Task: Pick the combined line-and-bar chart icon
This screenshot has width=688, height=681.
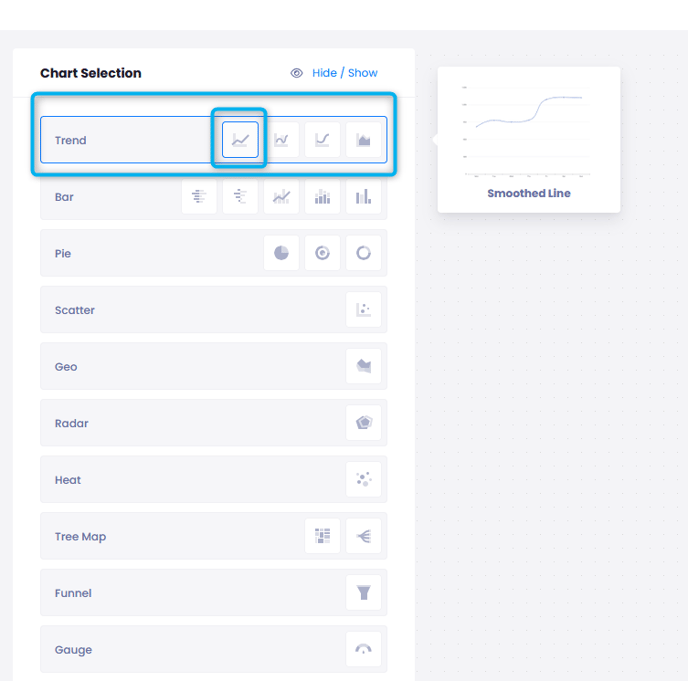Action: point(281,197)
